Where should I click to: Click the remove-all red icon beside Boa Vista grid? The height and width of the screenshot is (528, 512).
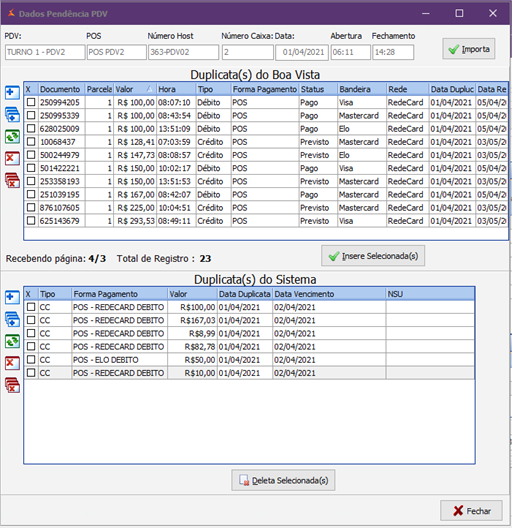pos(12,180)
